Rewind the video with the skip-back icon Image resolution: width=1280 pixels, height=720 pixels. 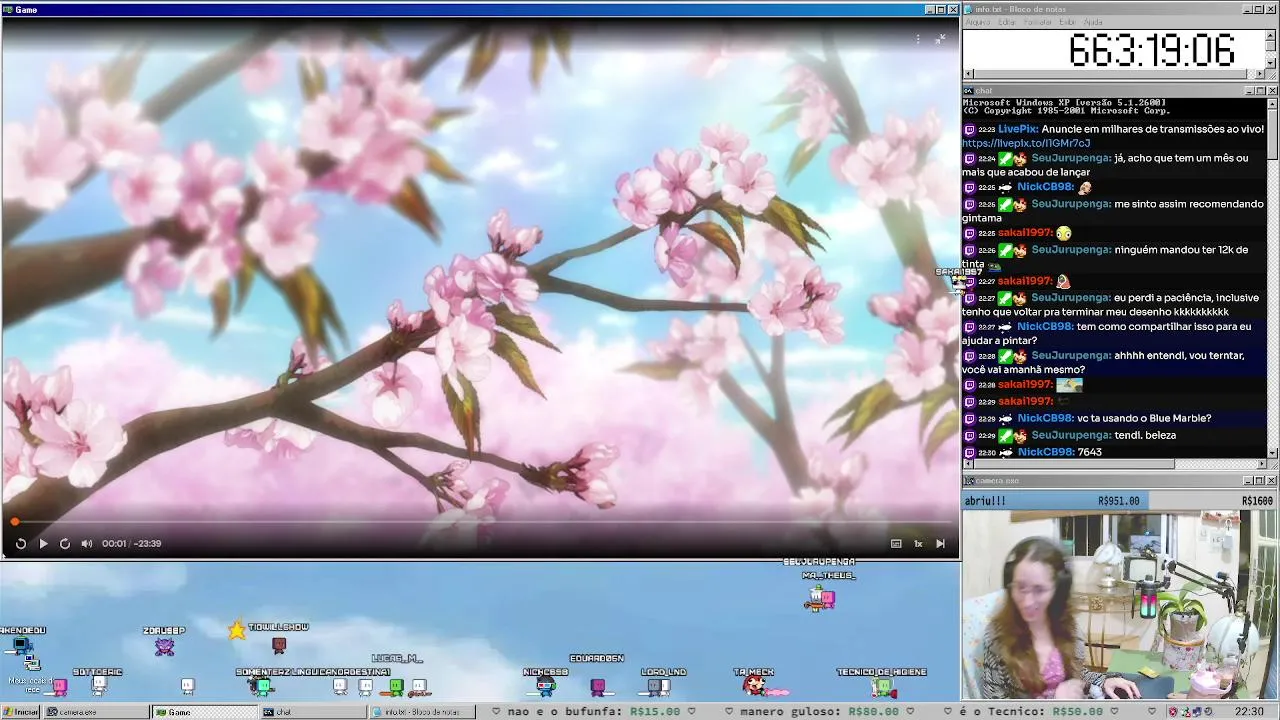tap(20, 544)
